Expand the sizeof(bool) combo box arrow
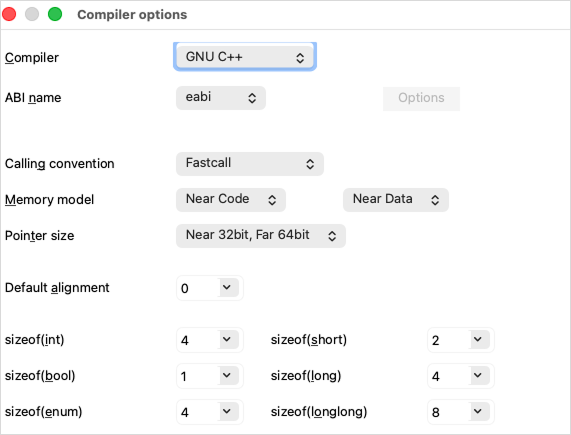This screenshot has width=571, height=435. (228, 376)
